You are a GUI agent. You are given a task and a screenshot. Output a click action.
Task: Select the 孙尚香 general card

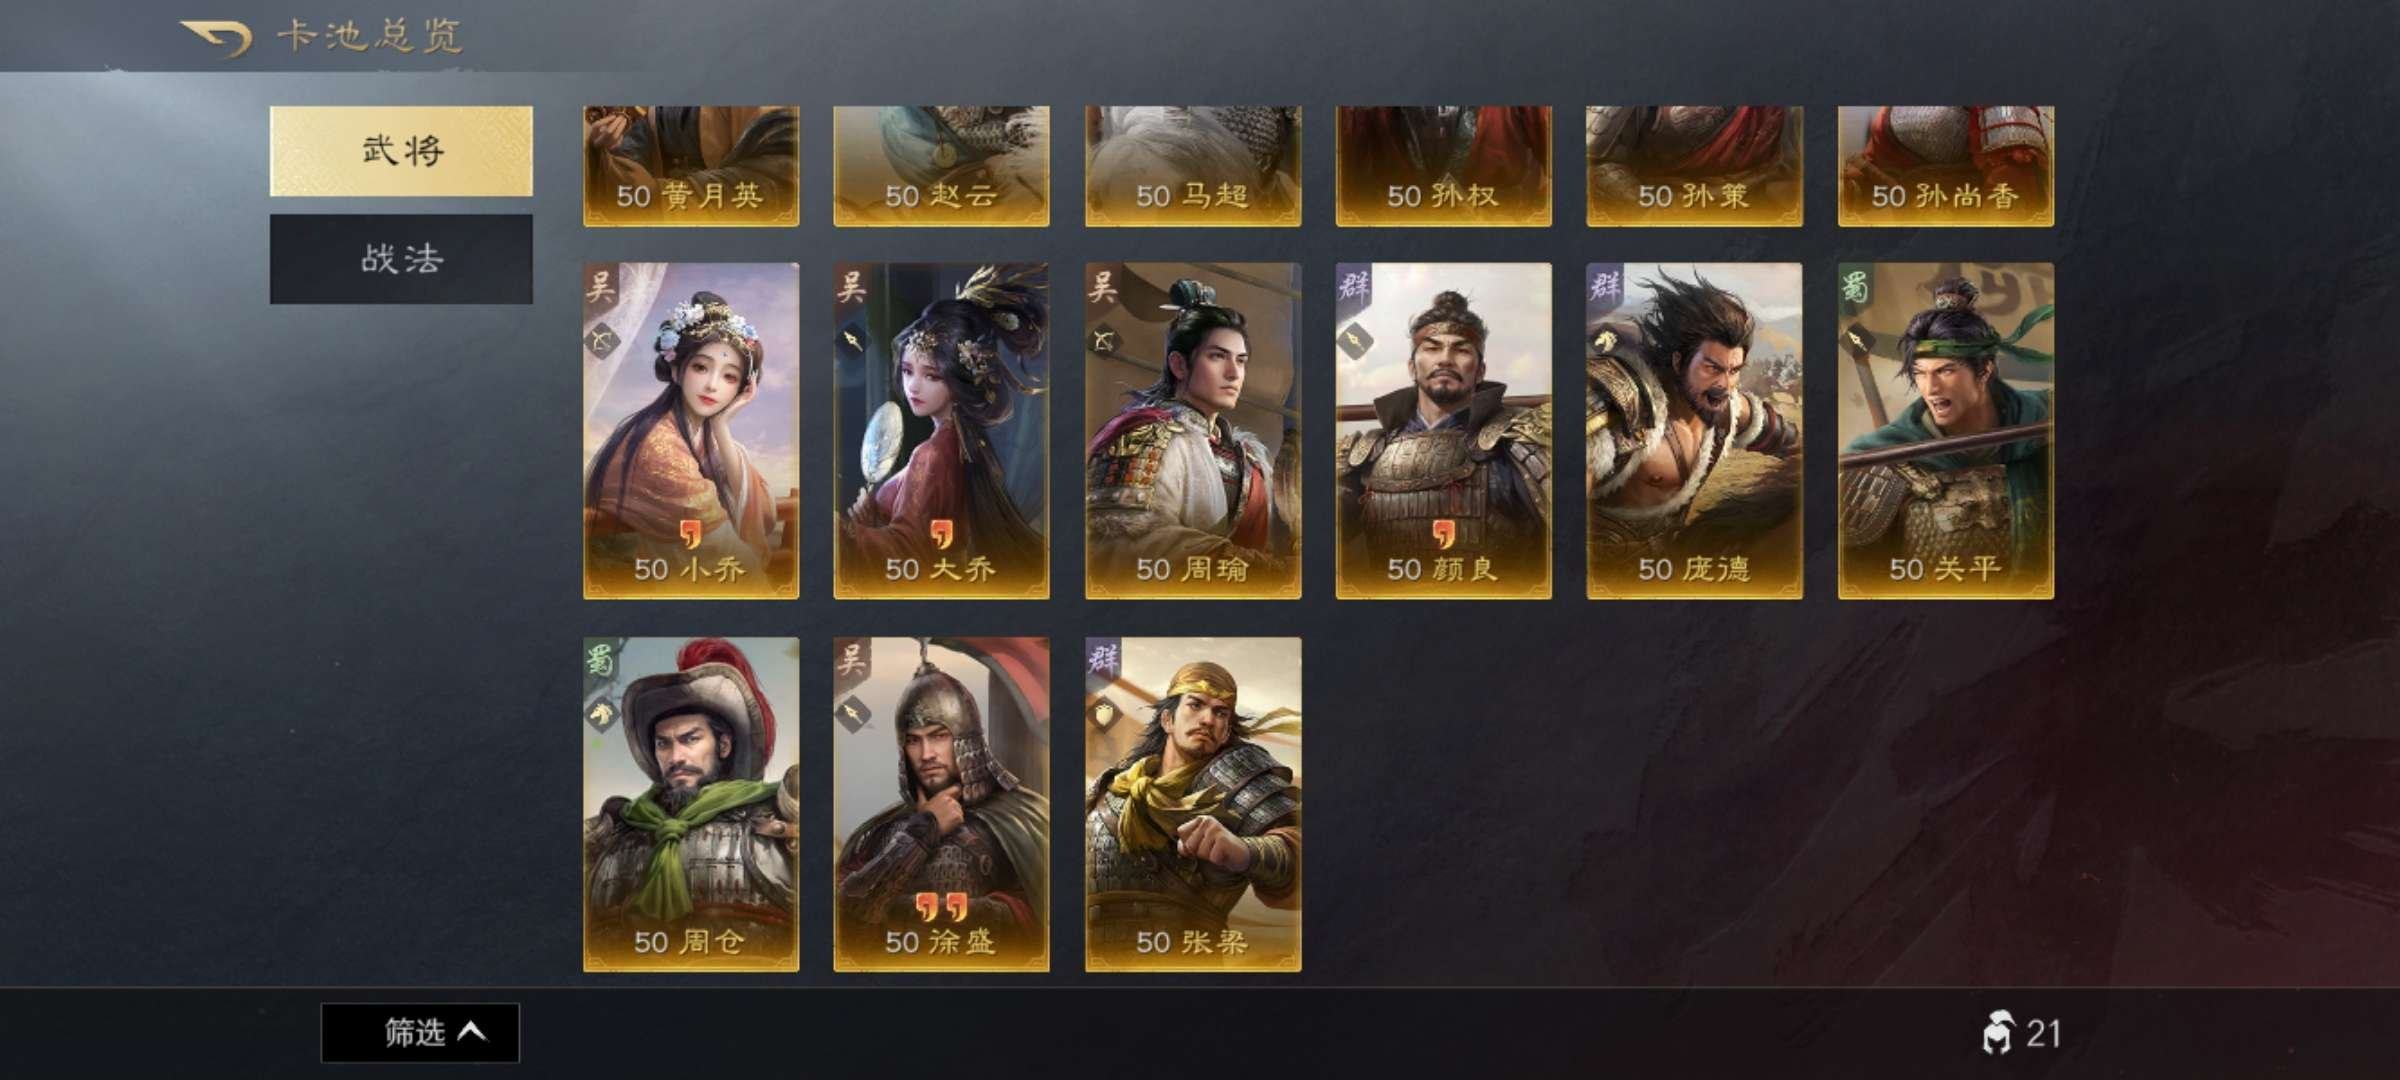(1945, 166)
